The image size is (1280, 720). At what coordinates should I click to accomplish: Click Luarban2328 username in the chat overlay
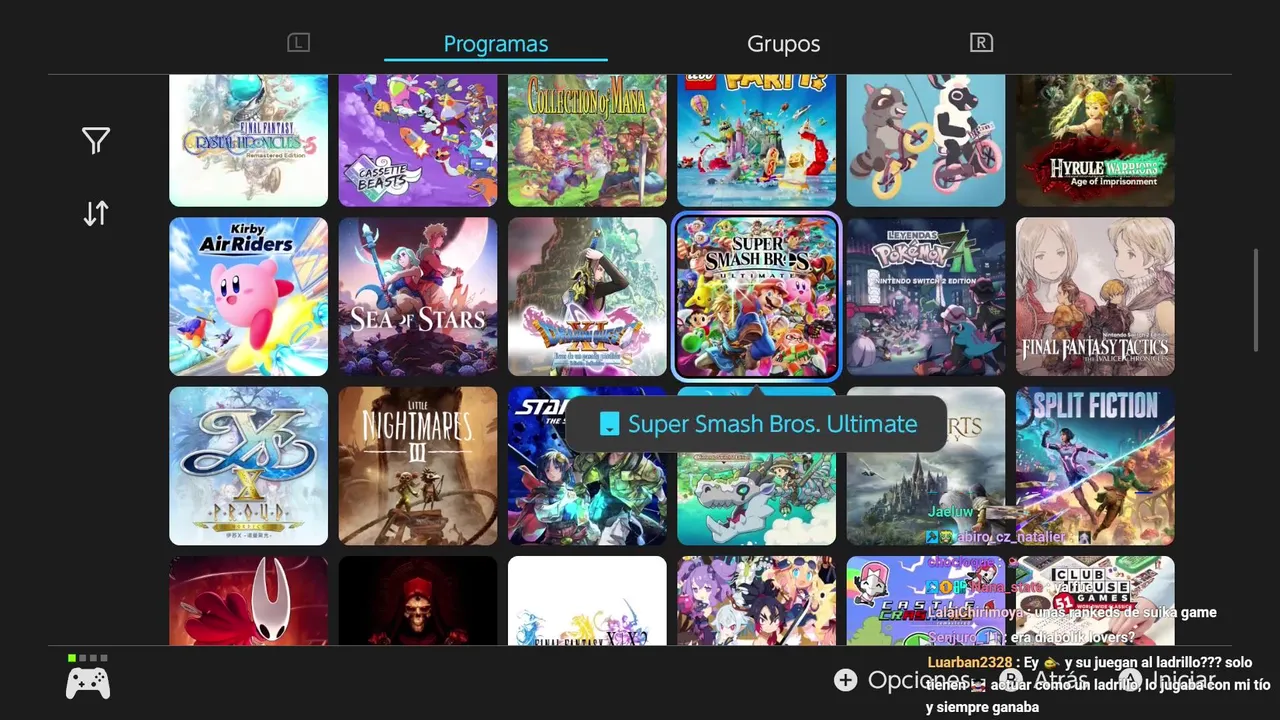point(970,662)
